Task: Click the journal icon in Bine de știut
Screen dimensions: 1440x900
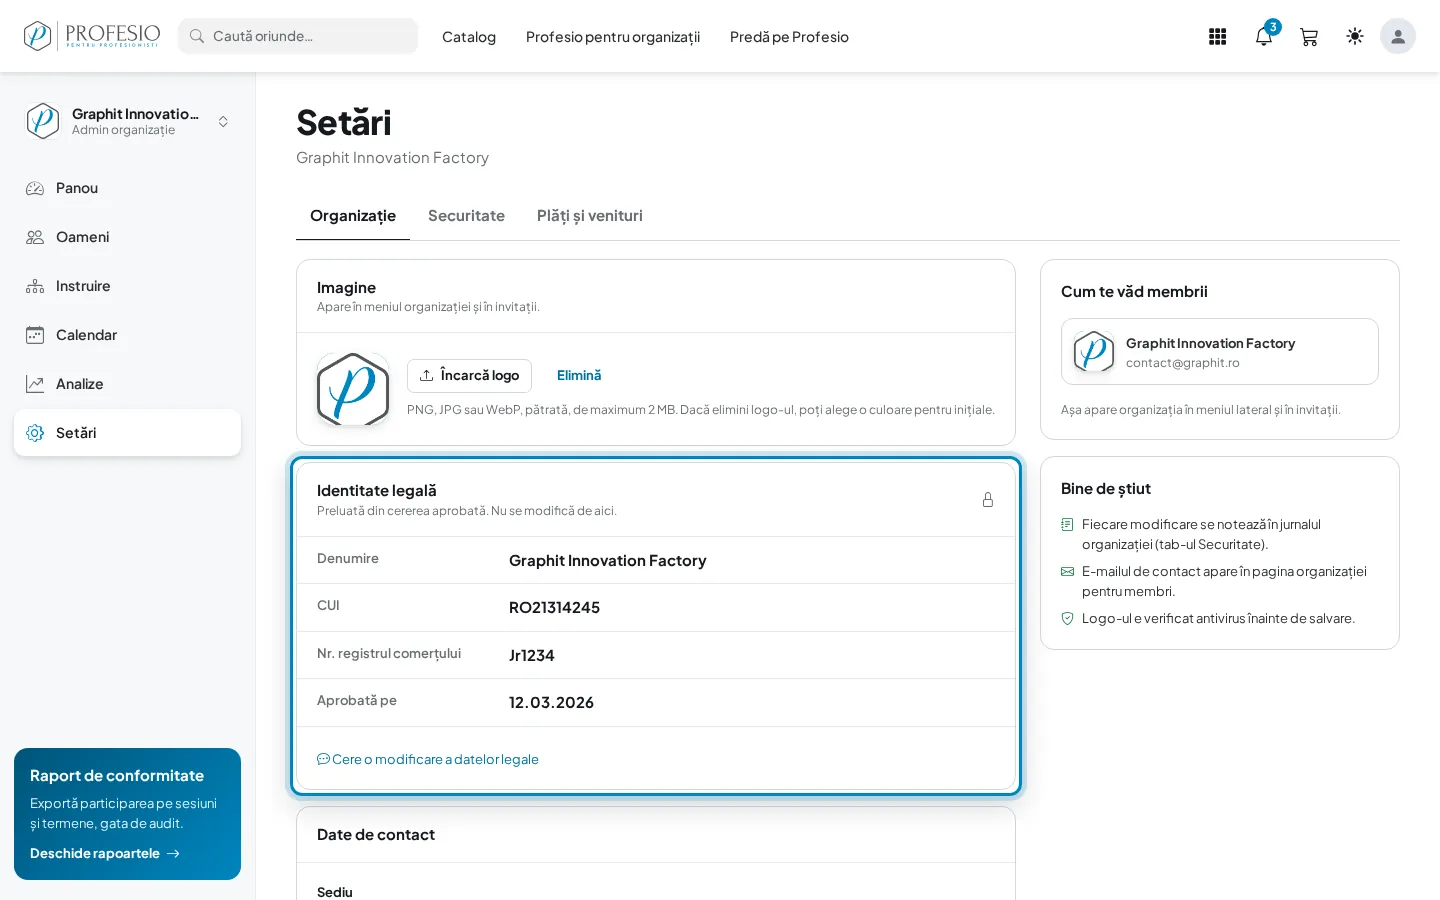Action: (x=1067, y=525)
